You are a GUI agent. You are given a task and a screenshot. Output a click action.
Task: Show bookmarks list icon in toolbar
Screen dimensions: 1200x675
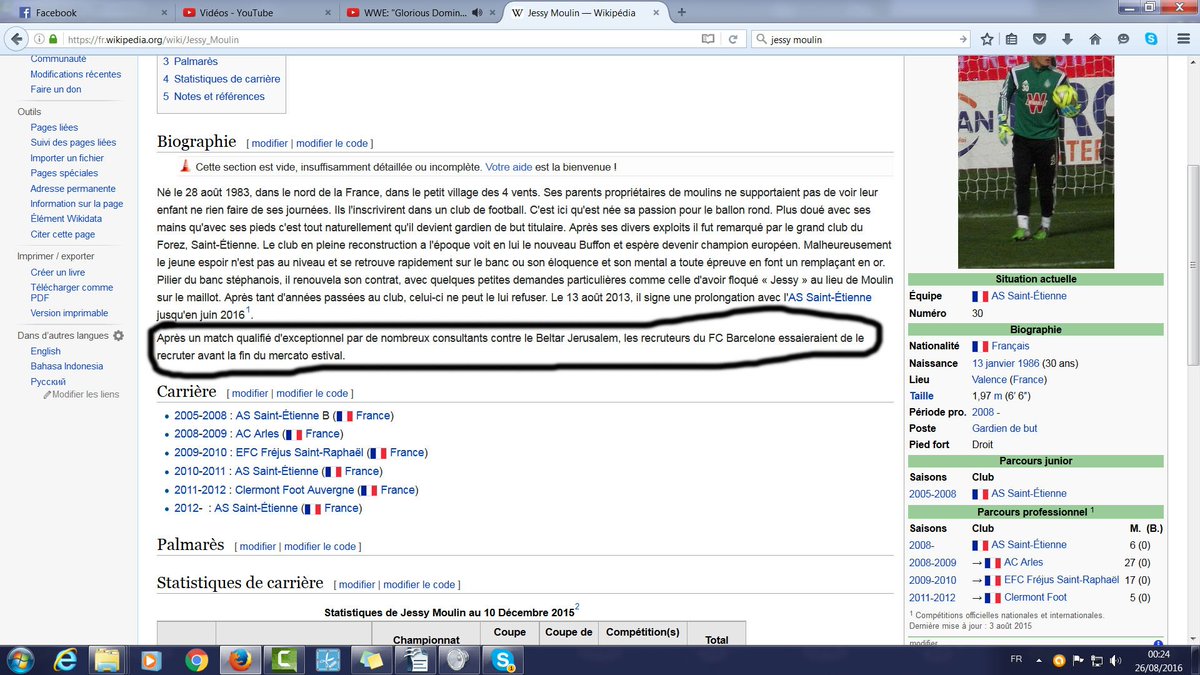(x=1013, y=39)
